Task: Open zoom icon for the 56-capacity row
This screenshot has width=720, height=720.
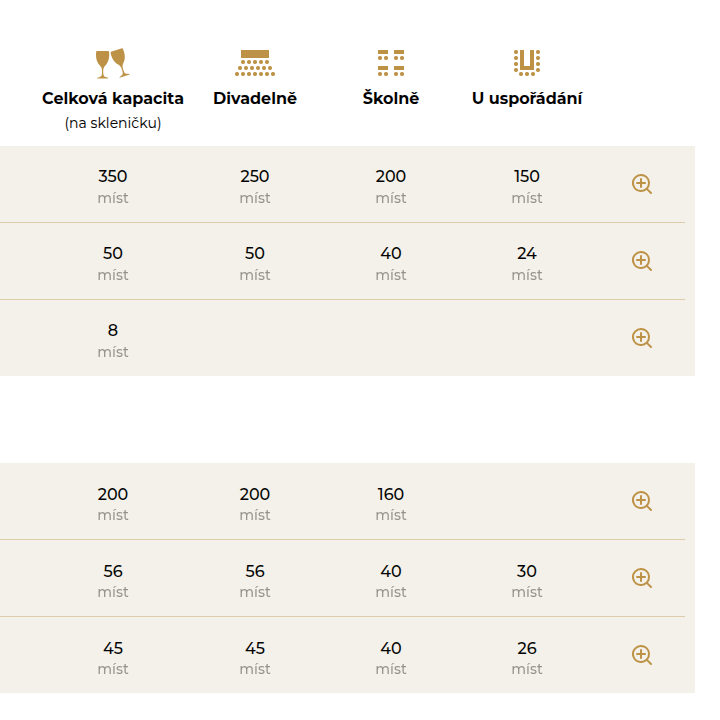Action: (x=642, y=578)
